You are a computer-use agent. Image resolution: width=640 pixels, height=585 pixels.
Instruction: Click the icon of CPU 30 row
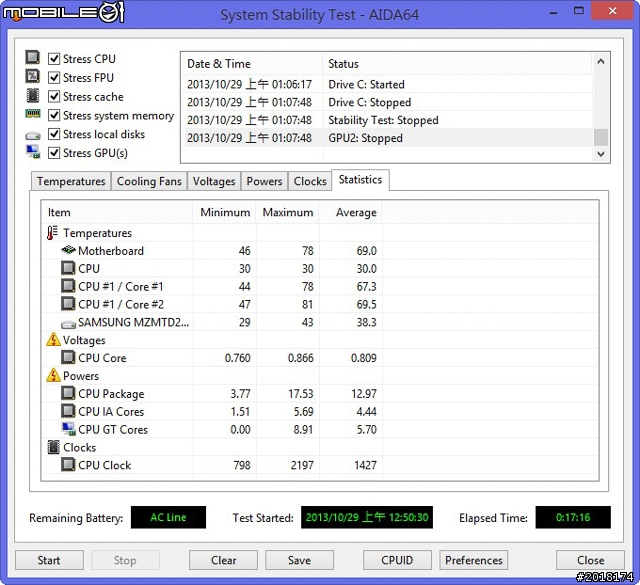point(68,268)
